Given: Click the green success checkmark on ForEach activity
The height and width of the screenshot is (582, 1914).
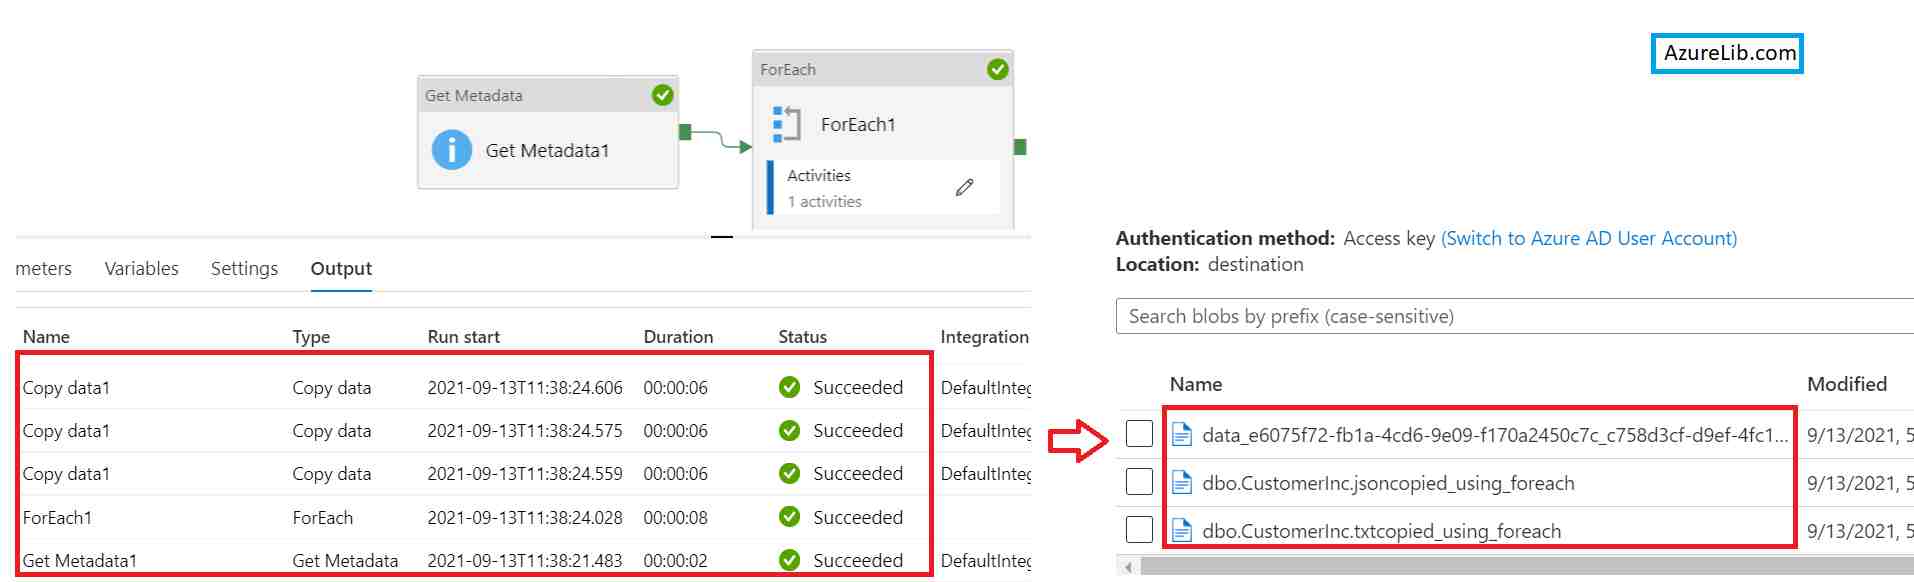Looking at the screenshot, I should 997,69.
